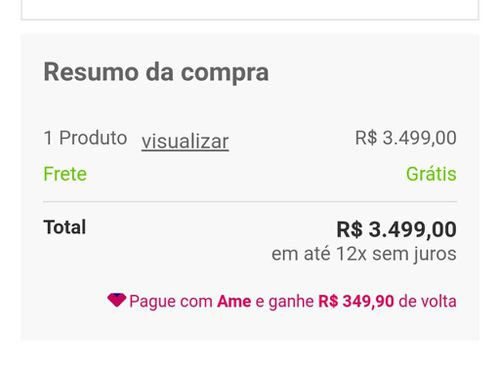Click the em até 12x sem juros text
The width and height of the screenshot is (500, 370).
(364, 254)
